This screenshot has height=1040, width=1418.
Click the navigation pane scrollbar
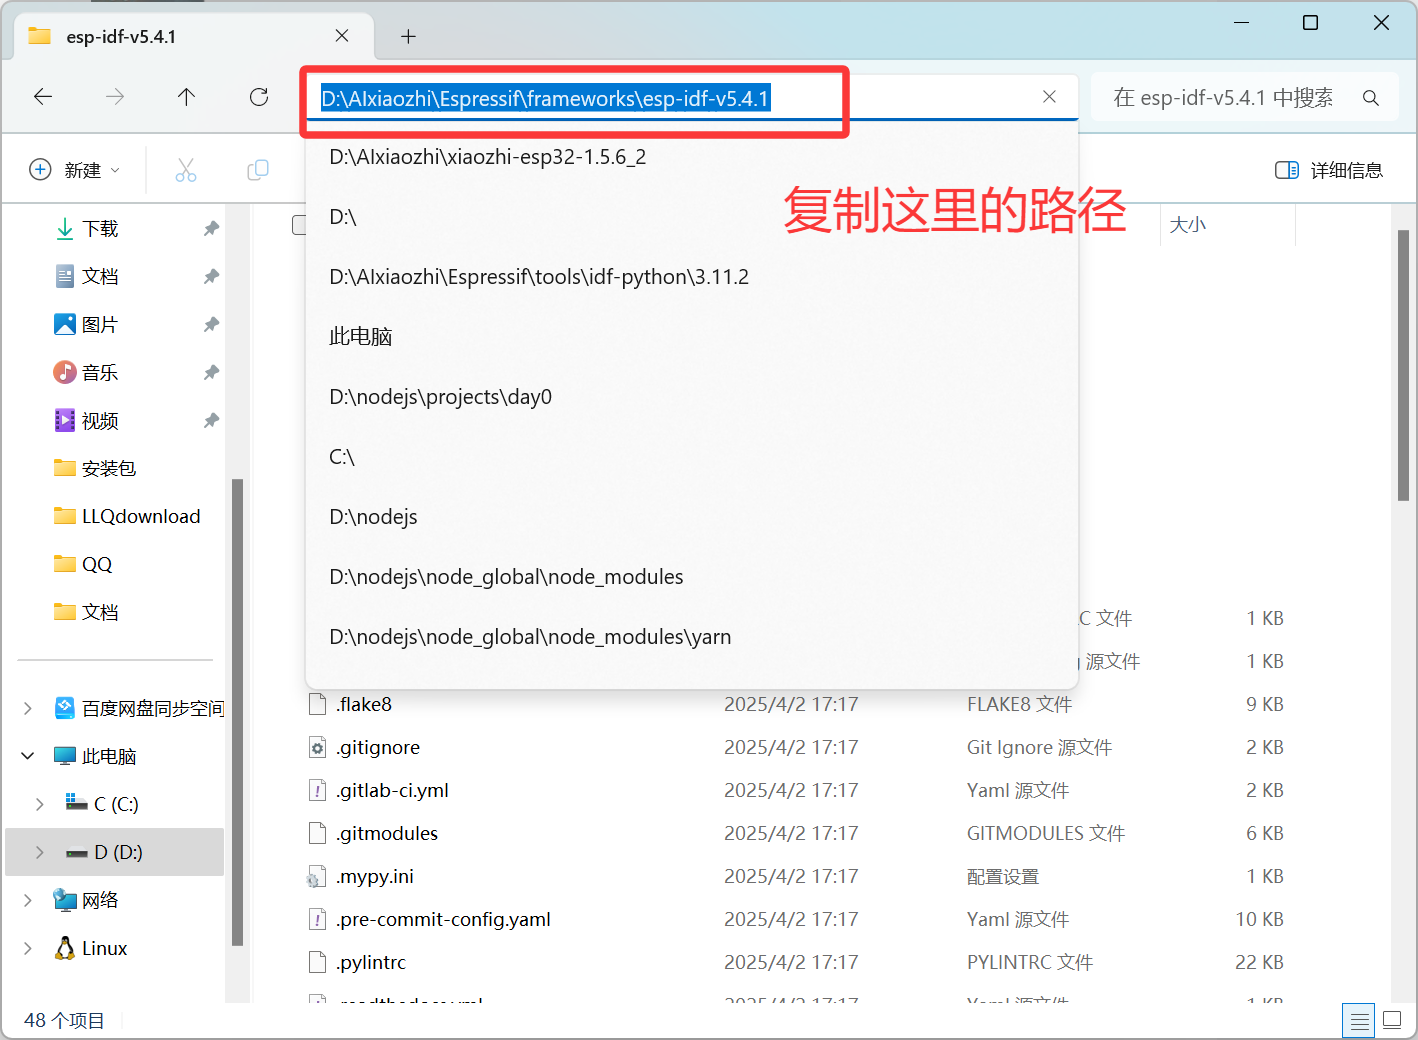237,712
